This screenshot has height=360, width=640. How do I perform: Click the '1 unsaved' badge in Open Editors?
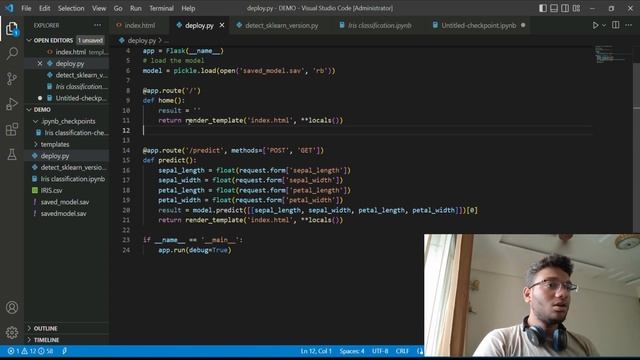point(91,40)
